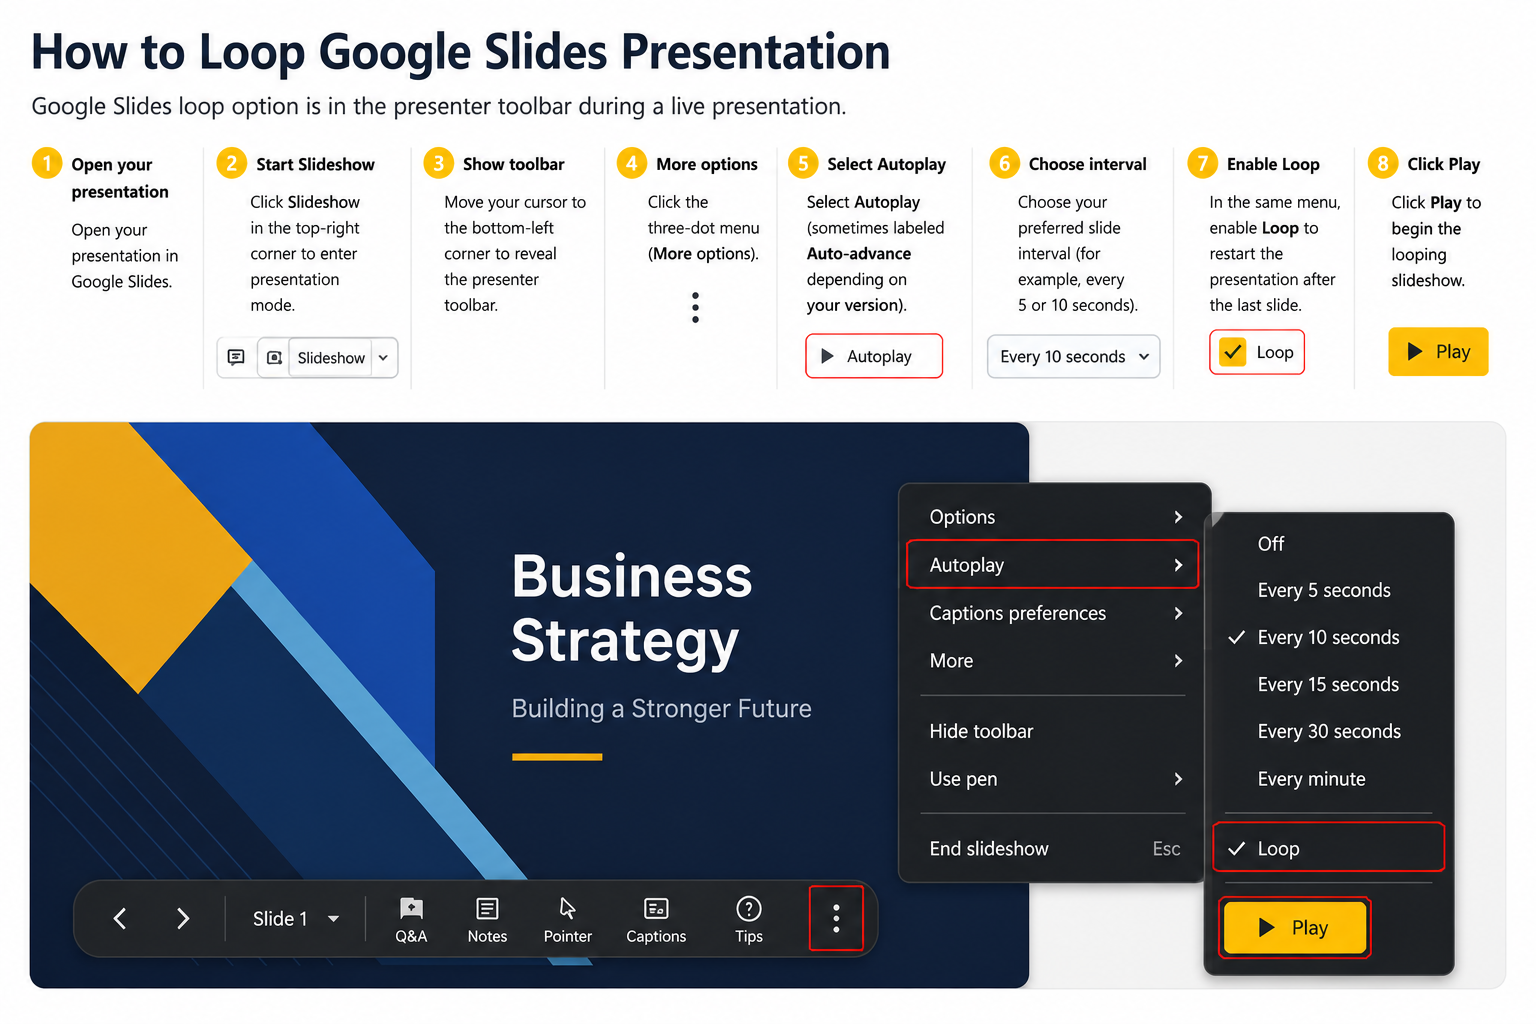
Task: Expand the Autoplay submenu
Action: pos(1052,564)
